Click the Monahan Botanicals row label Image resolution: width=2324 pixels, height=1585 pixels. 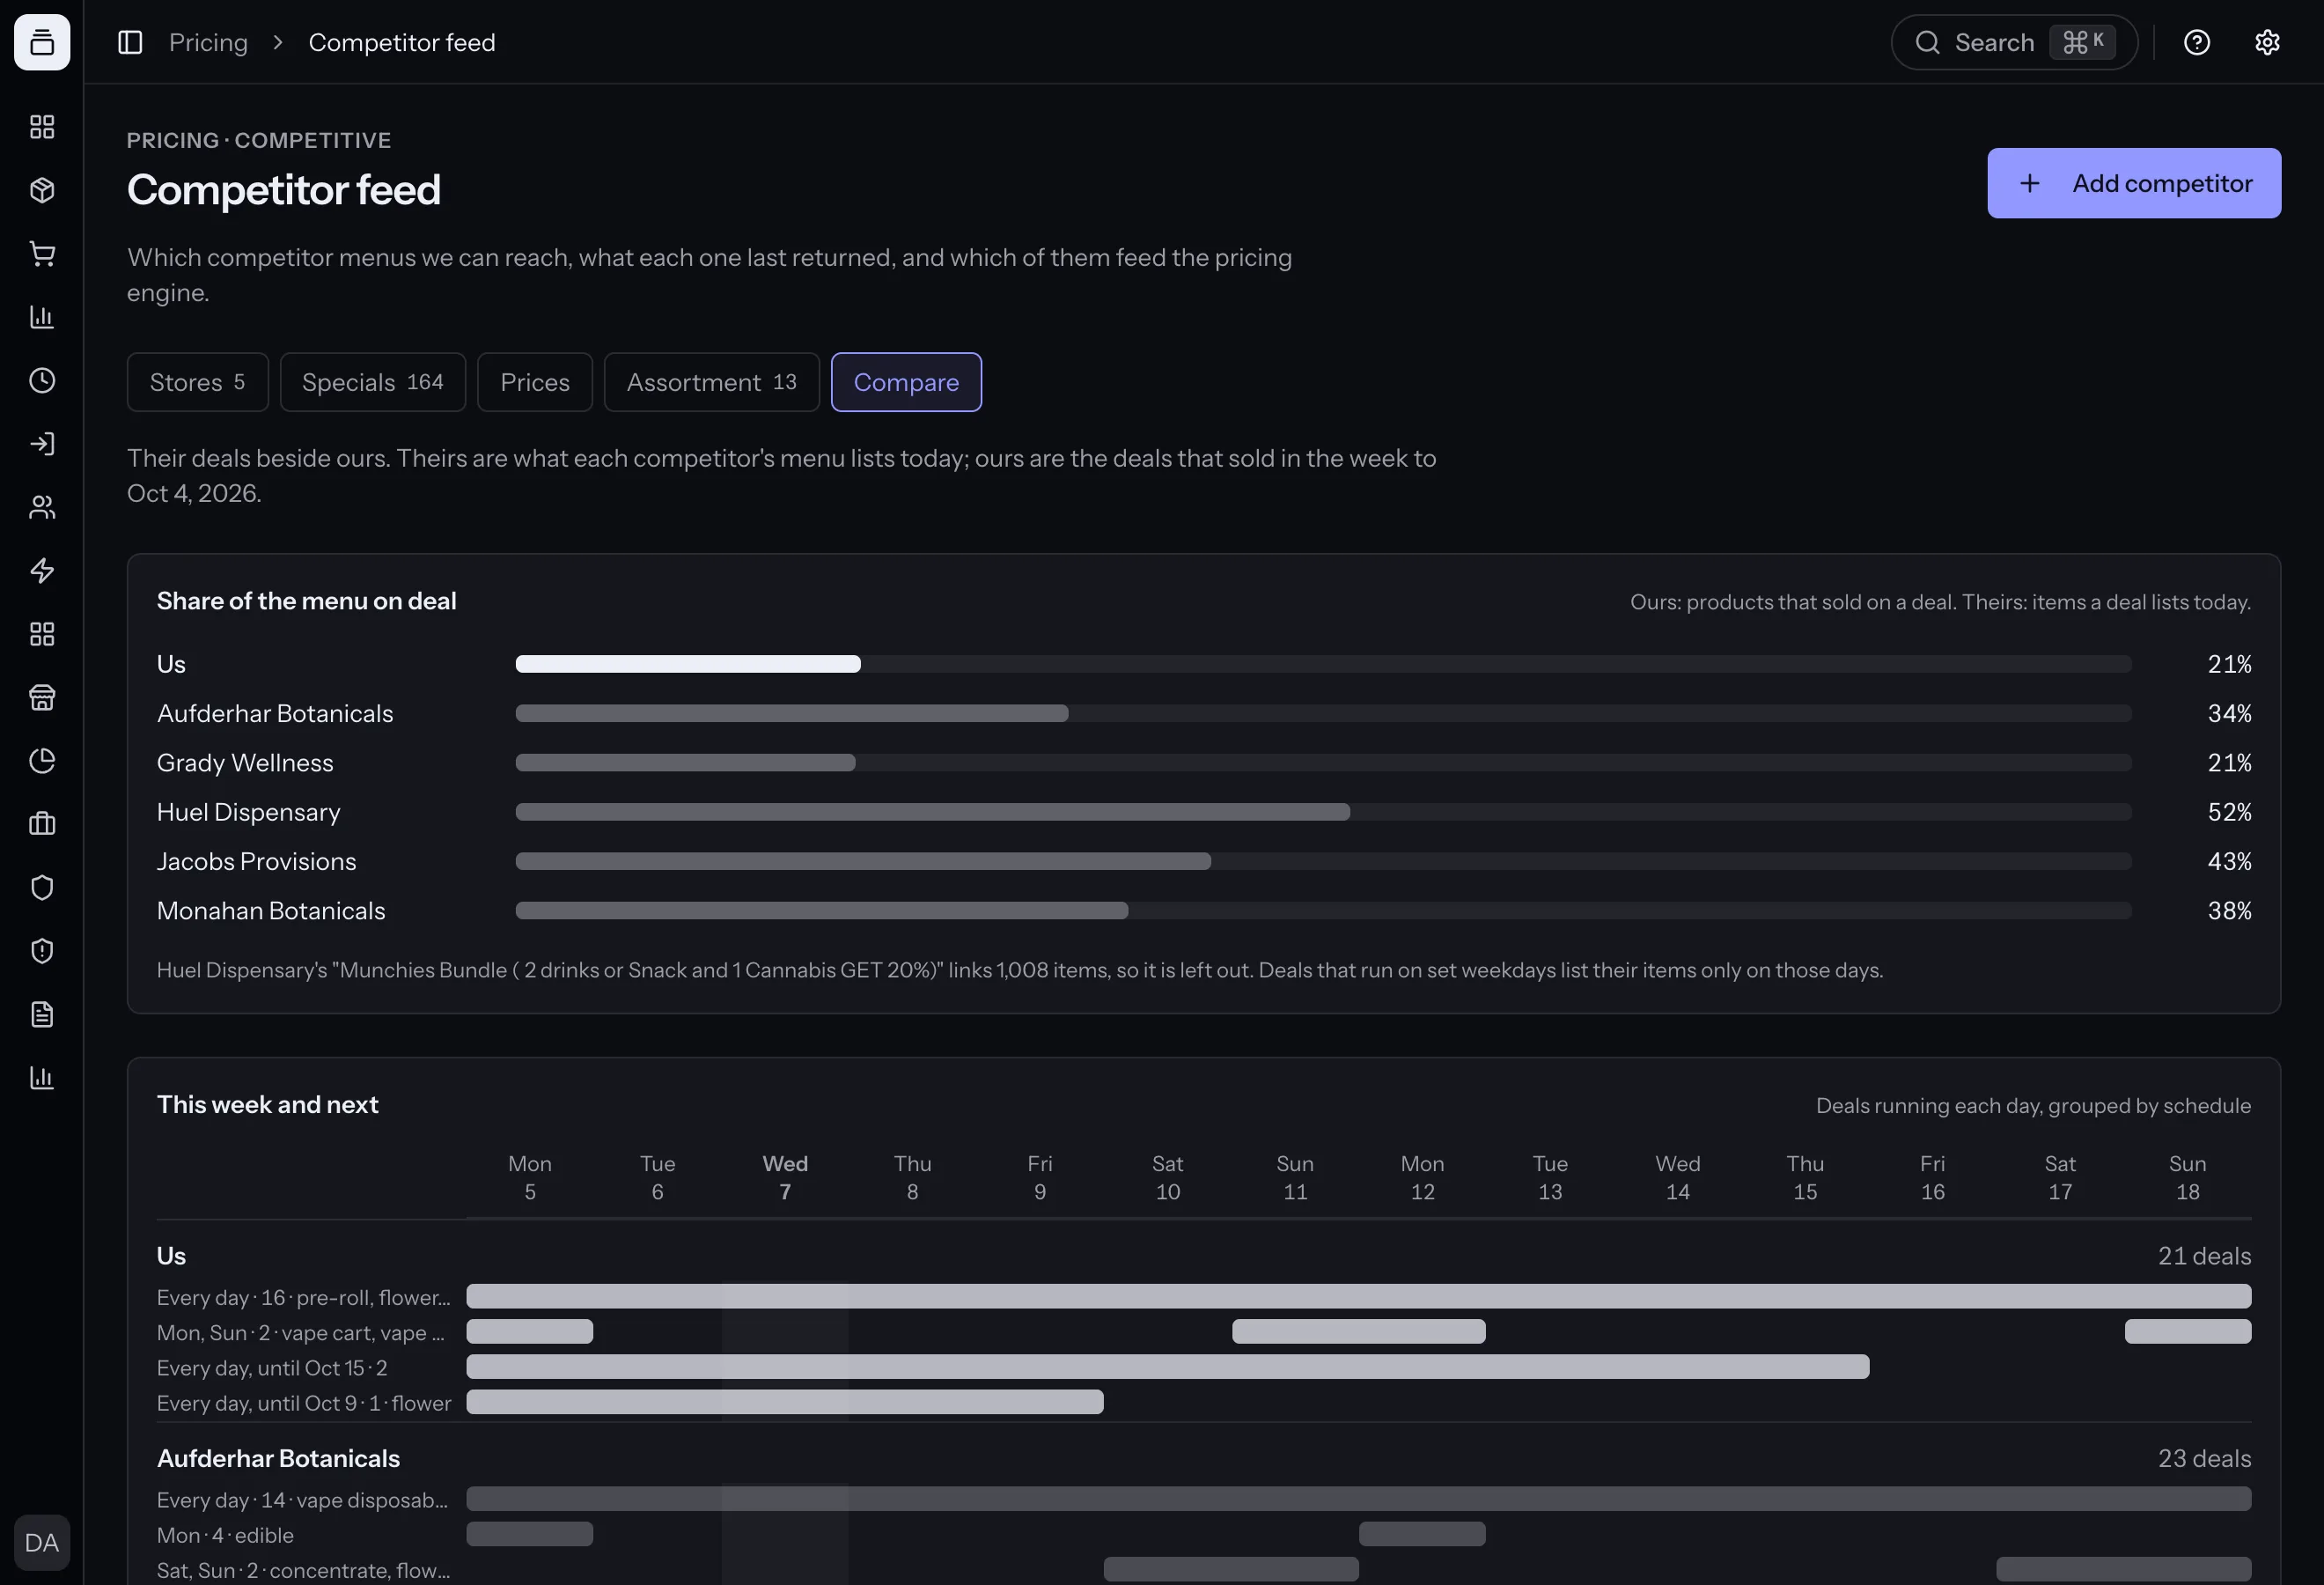click(x=271, y=910)
